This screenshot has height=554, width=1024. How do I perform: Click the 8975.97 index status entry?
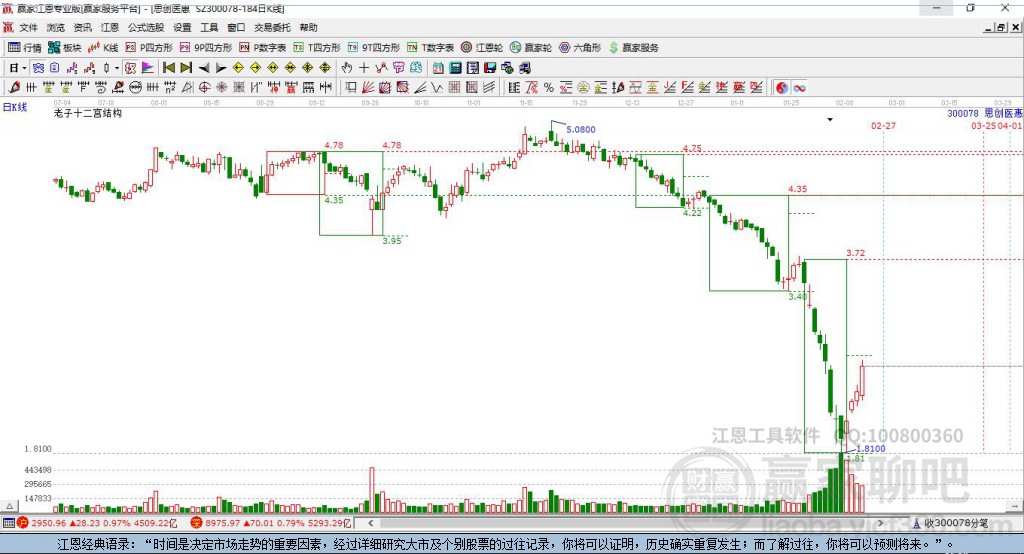pos(272,523)
